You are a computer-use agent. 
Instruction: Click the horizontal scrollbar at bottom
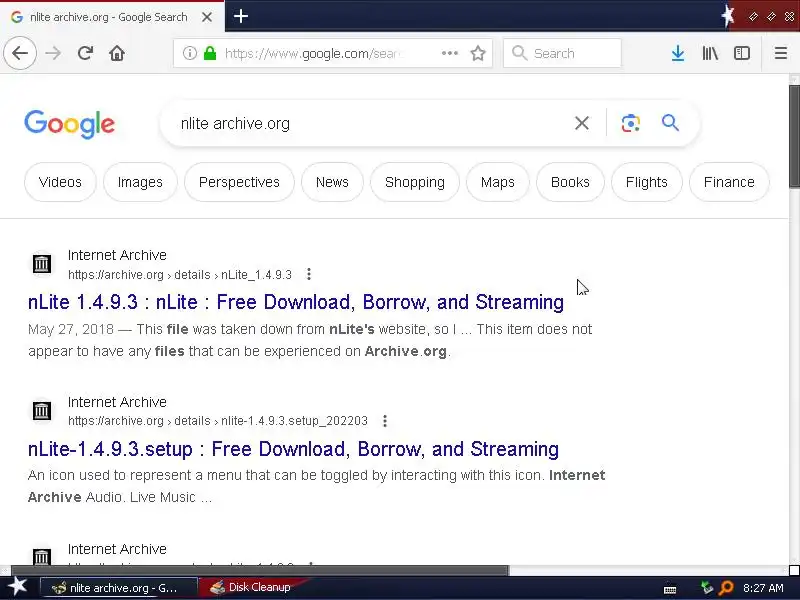[260, 570]
